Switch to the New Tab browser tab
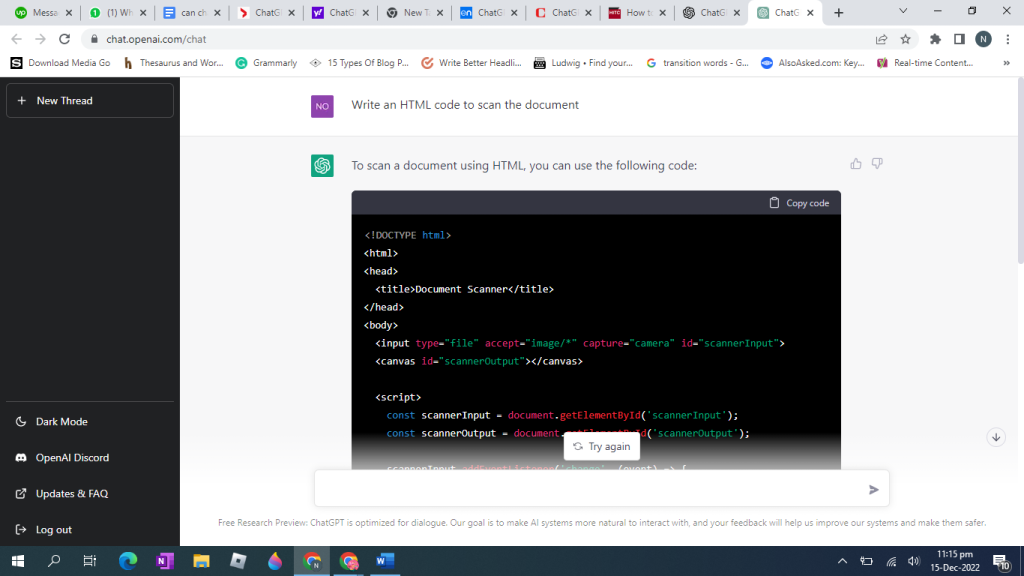Image resolution: width=1024 pixels, height=576 pixels. (412, 13)
